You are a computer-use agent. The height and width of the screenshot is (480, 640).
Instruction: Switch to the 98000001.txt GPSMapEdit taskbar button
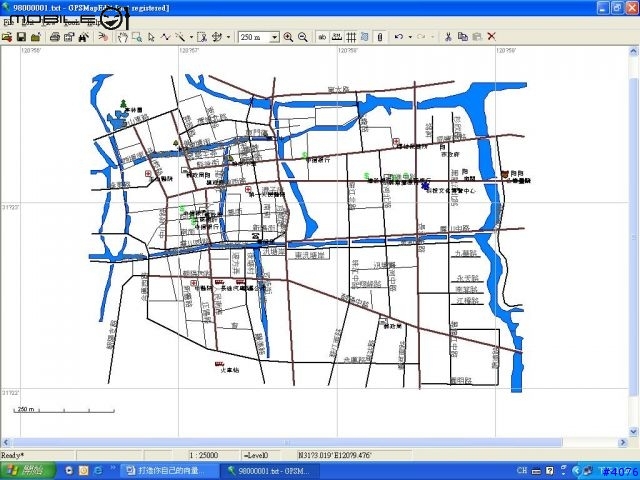click(x=269, y=471)
